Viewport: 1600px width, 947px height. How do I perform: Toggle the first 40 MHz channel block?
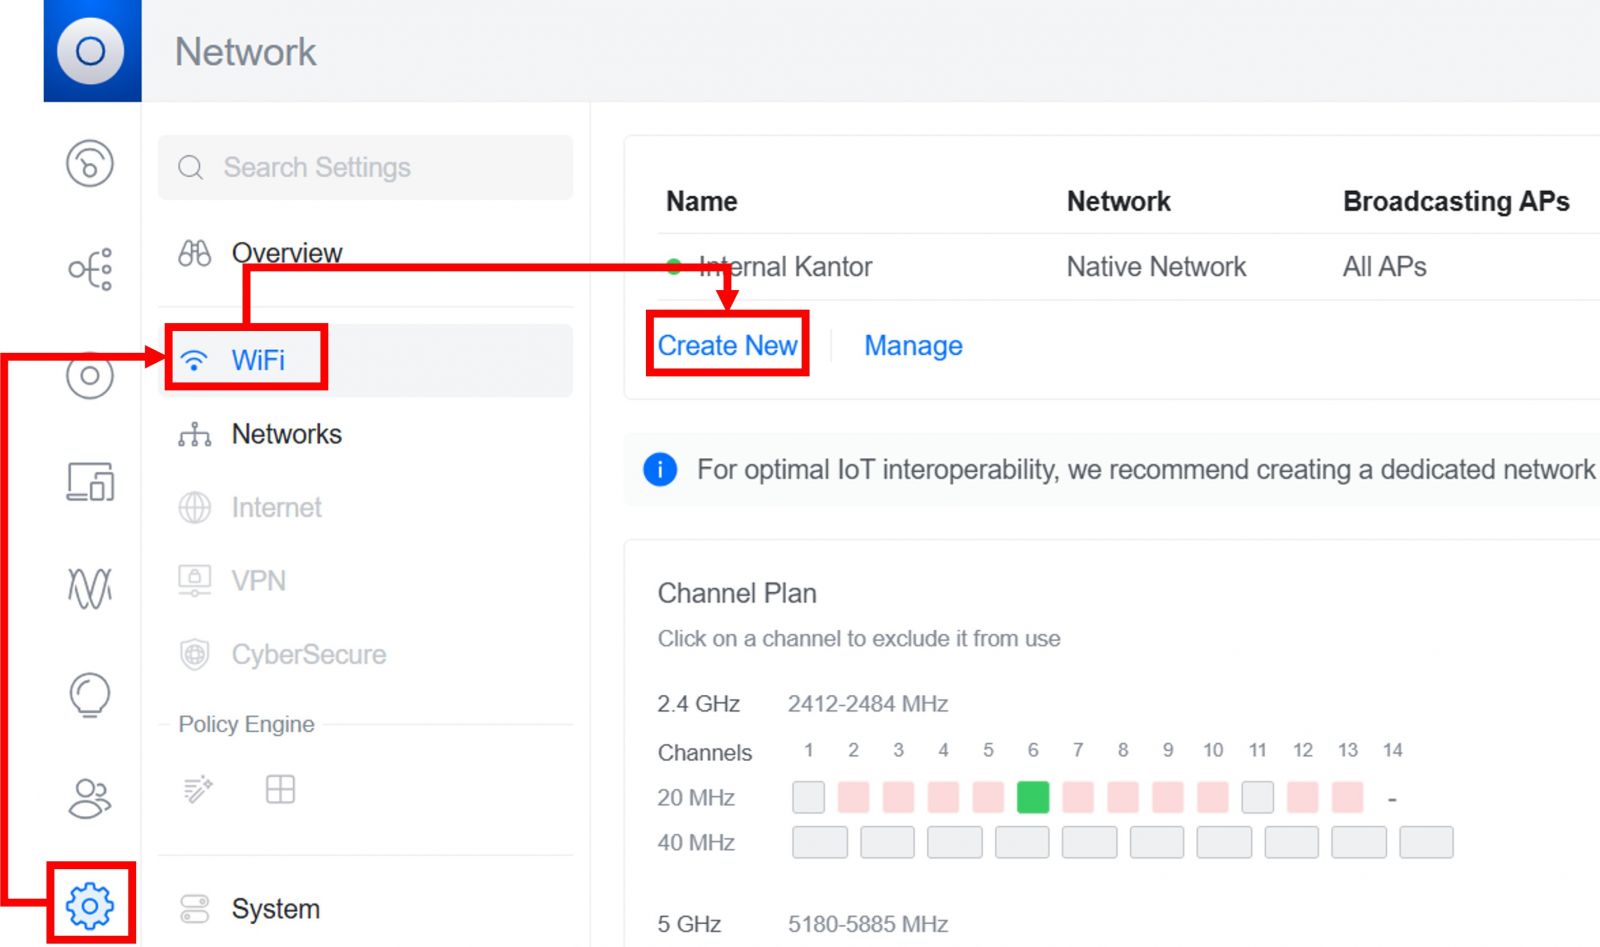819,842
